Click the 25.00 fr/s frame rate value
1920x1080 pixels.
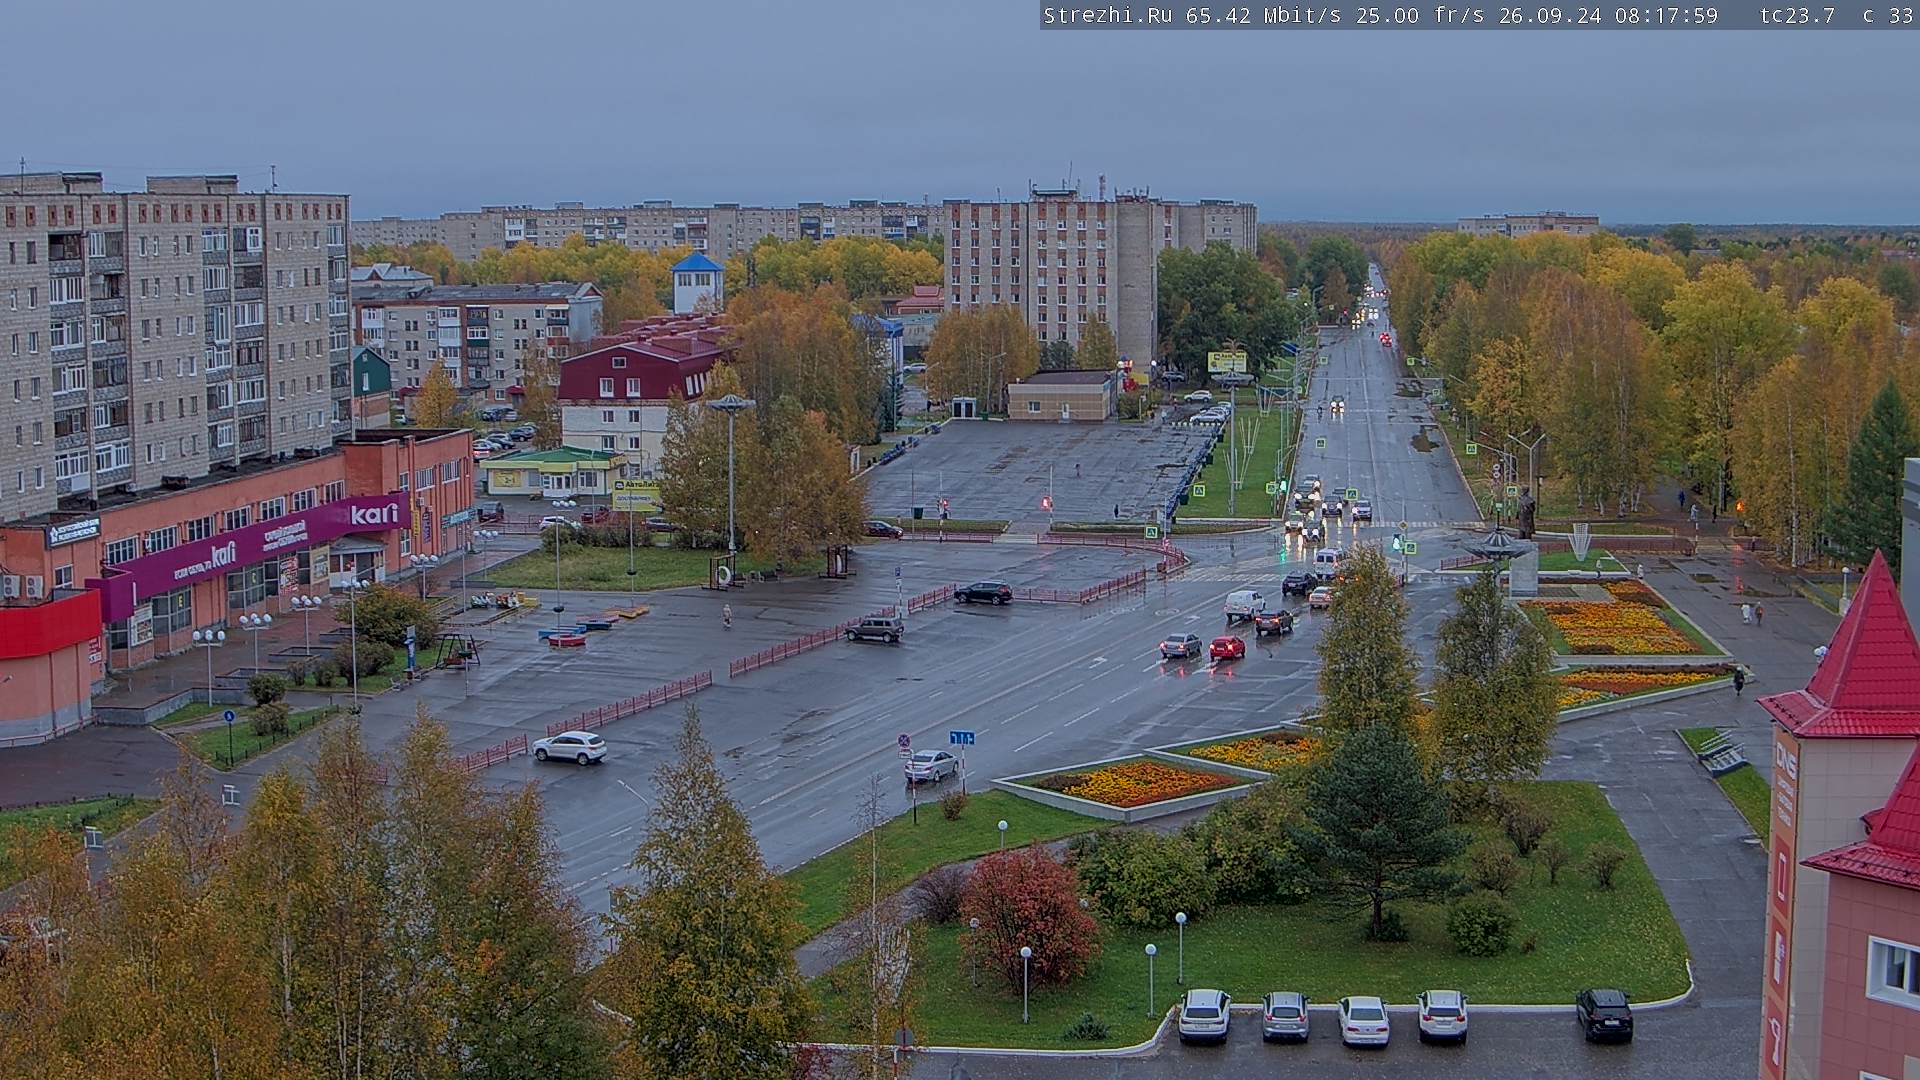click(1420, 15)
